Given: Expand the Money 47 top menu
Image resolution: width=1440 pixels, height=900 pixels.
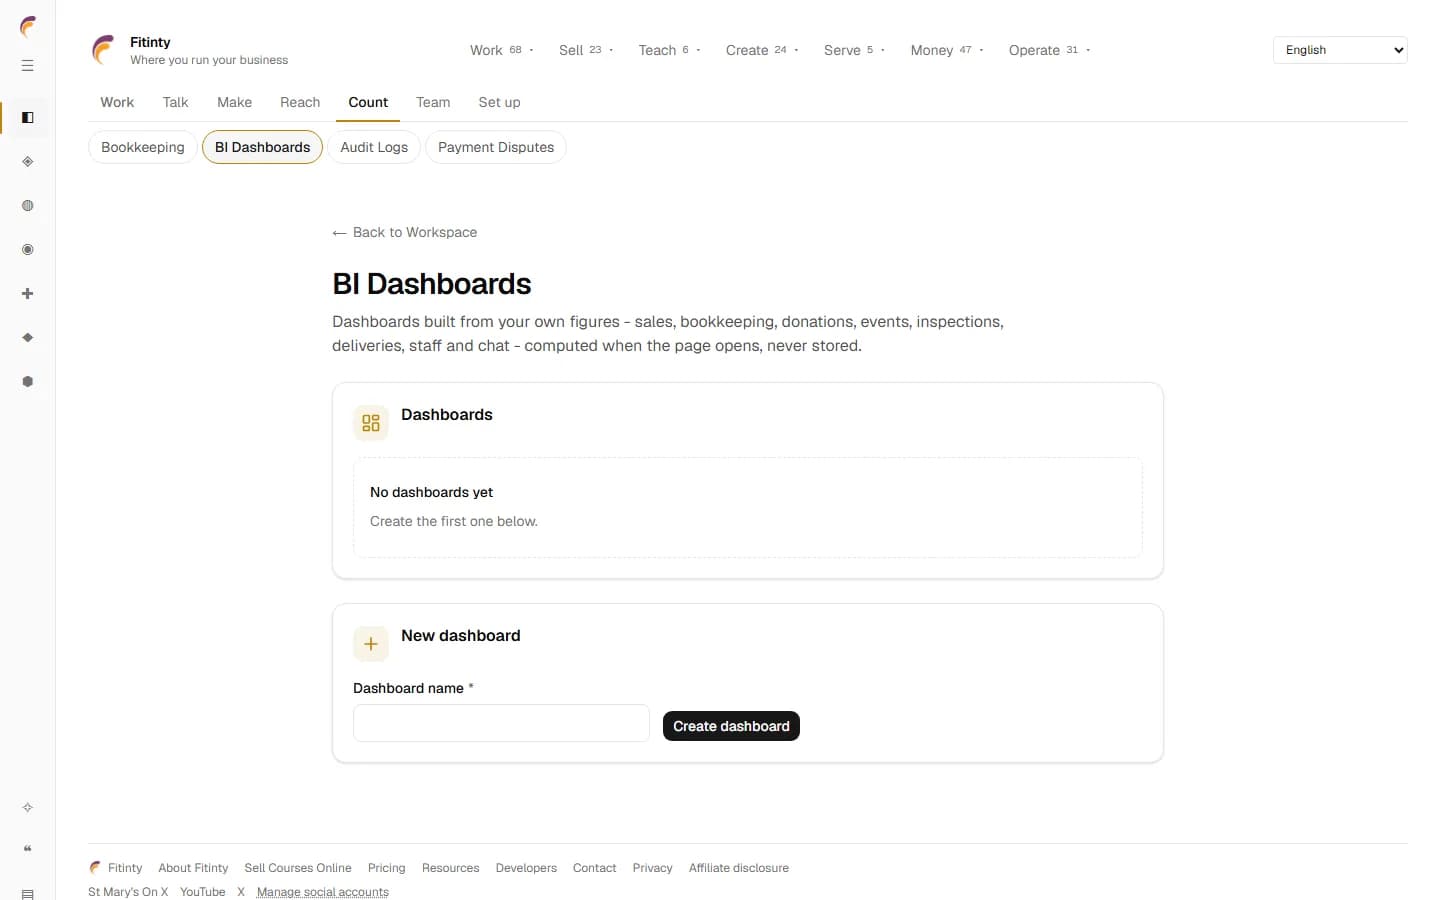Looking at the screenshot, I should (x=947, y=50).
